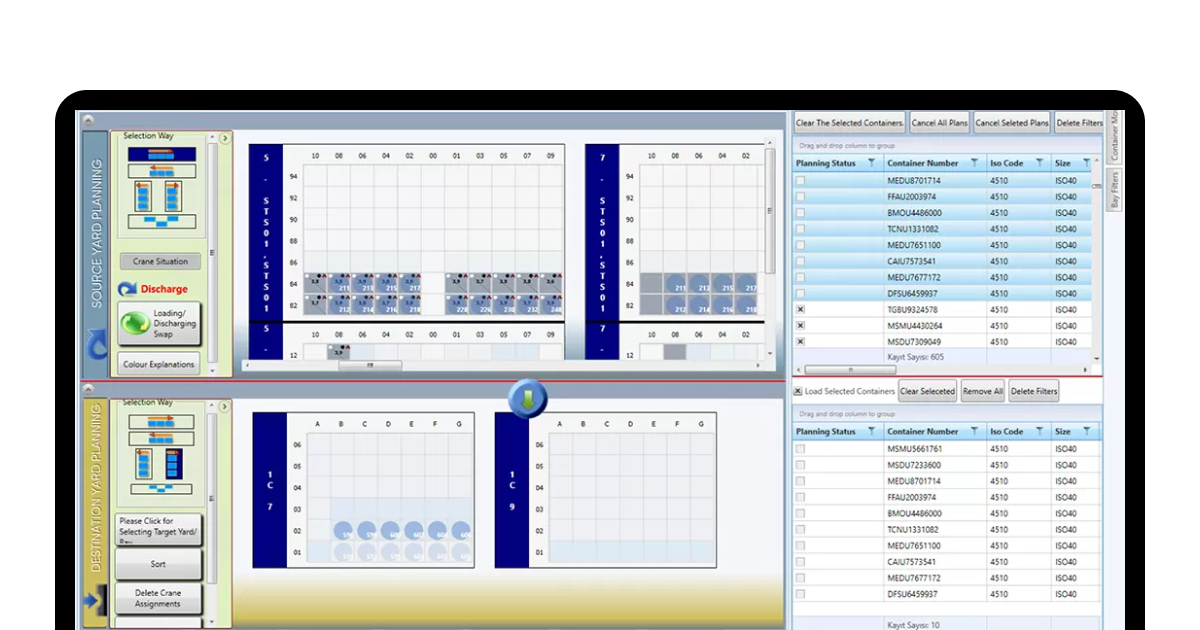Viewport: 1200px width, 630px height.
Task: Open Container side tab above Bay Filters
Action: tap(1115, 137)
